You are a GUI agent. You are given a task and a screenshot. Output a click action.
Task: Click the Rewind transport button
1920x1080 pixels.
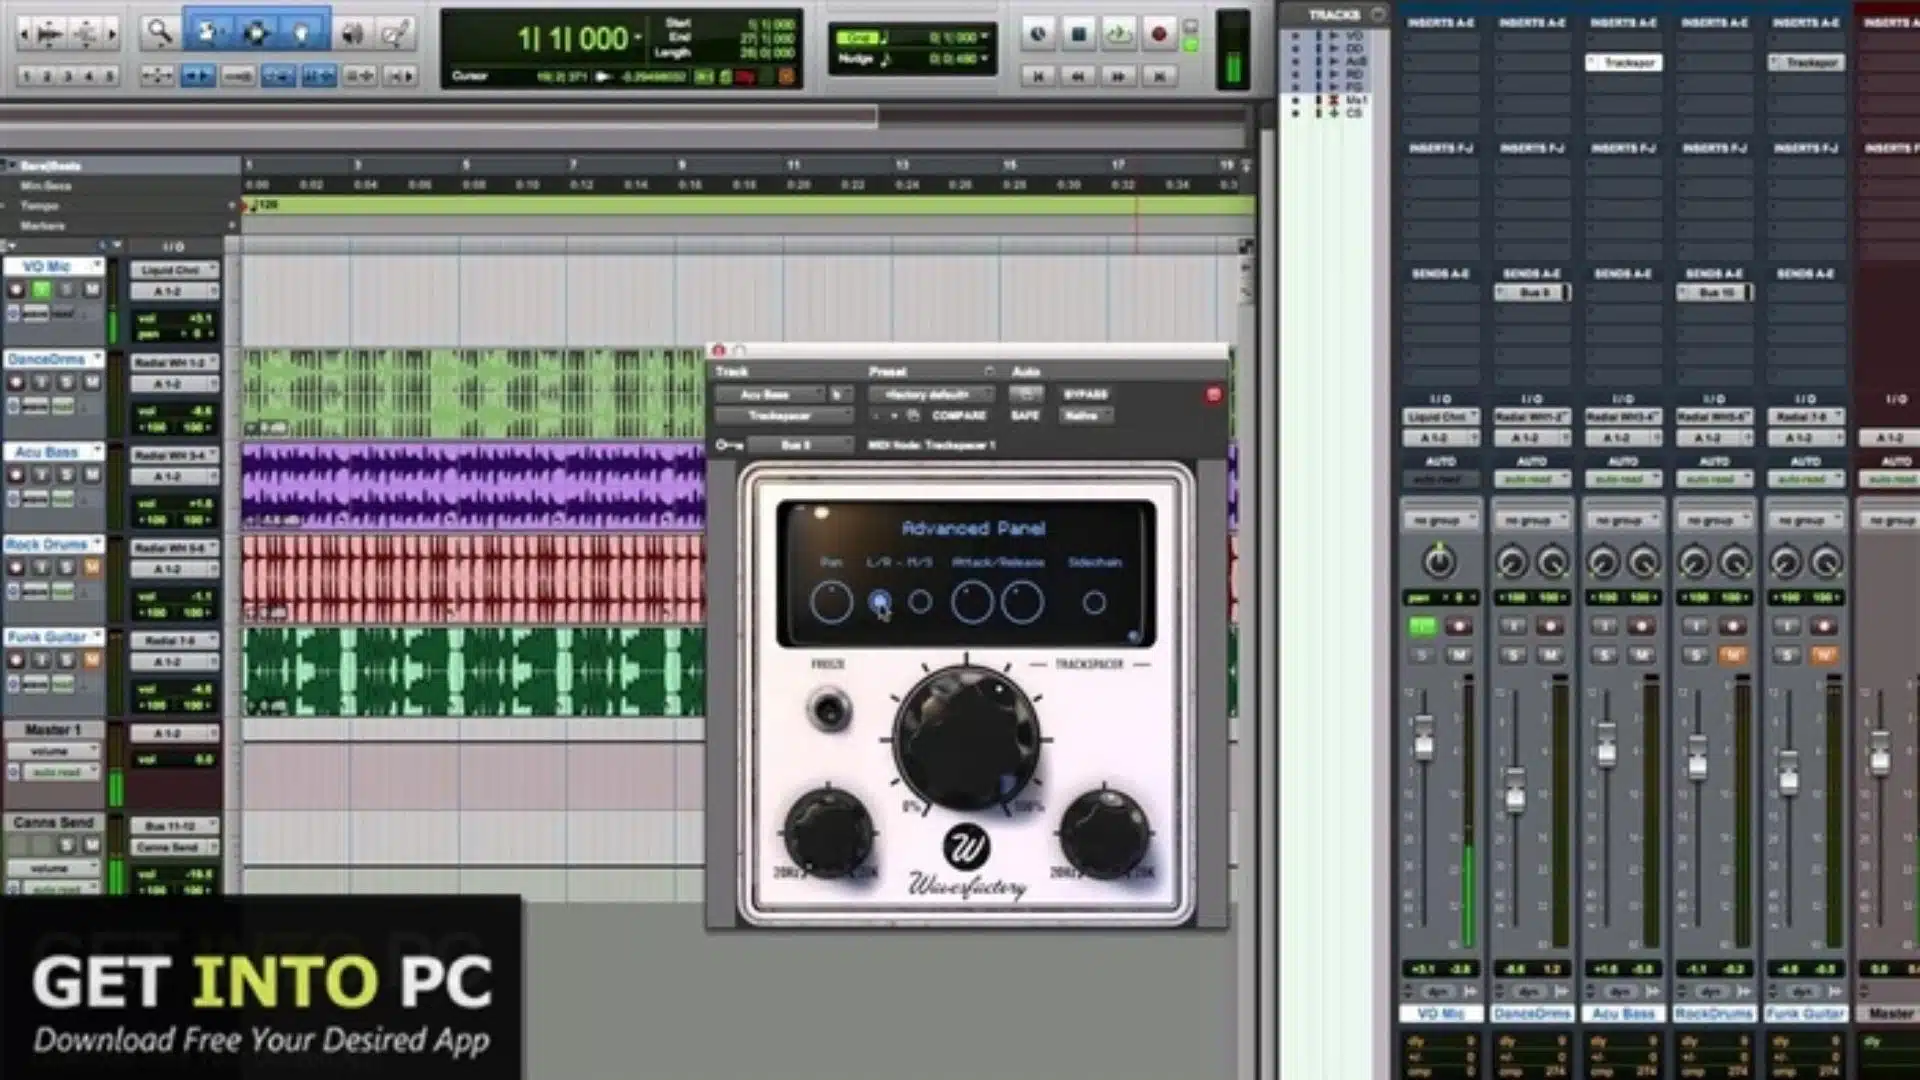click(1078, 76)
